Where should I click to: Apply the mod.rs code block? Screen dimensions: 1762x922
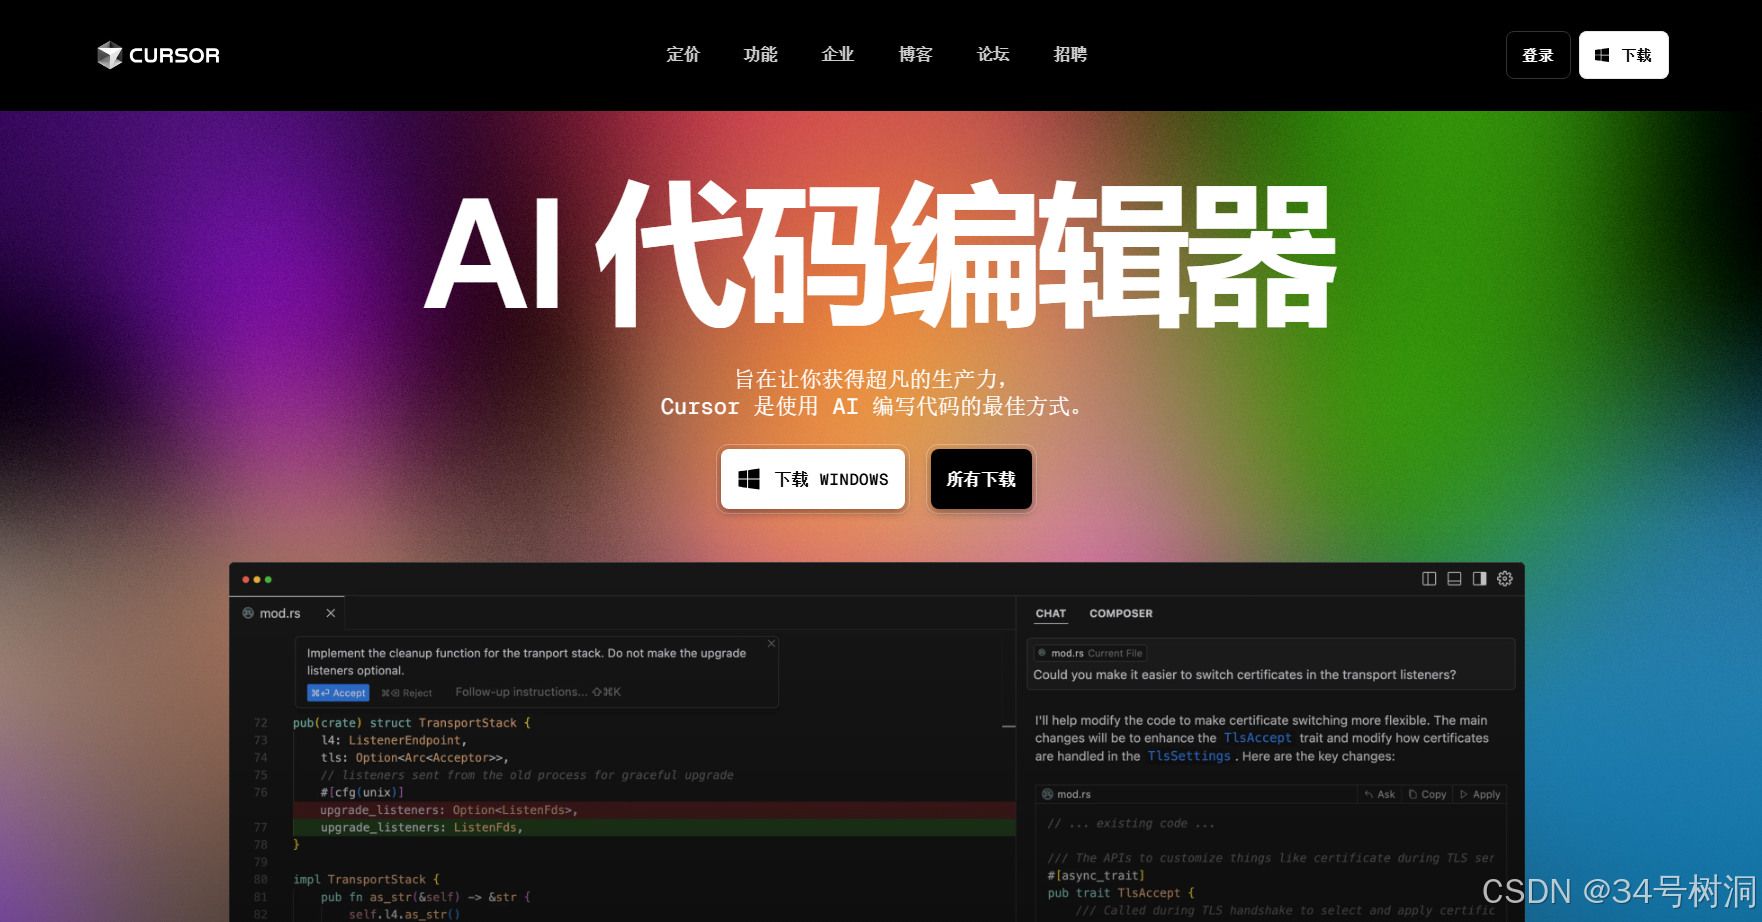click(1480, 794)
